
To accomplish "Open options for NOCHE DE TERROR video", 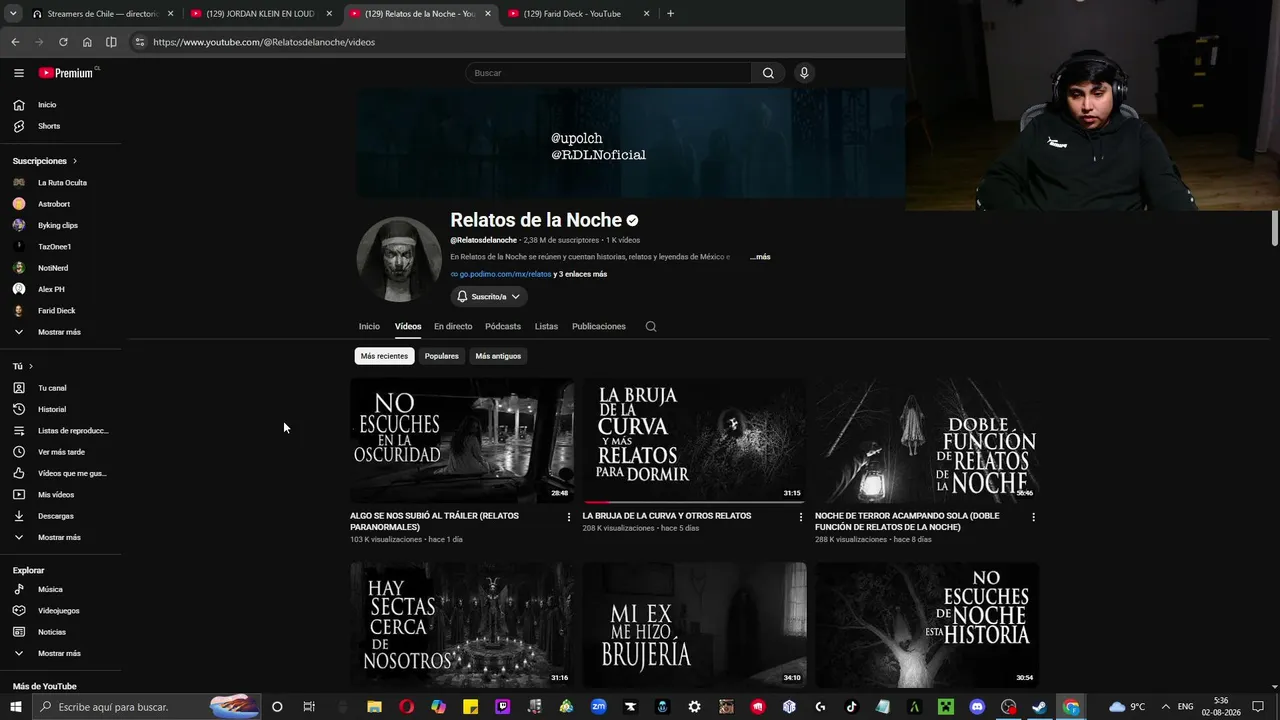I will [x=1033, y=517].
